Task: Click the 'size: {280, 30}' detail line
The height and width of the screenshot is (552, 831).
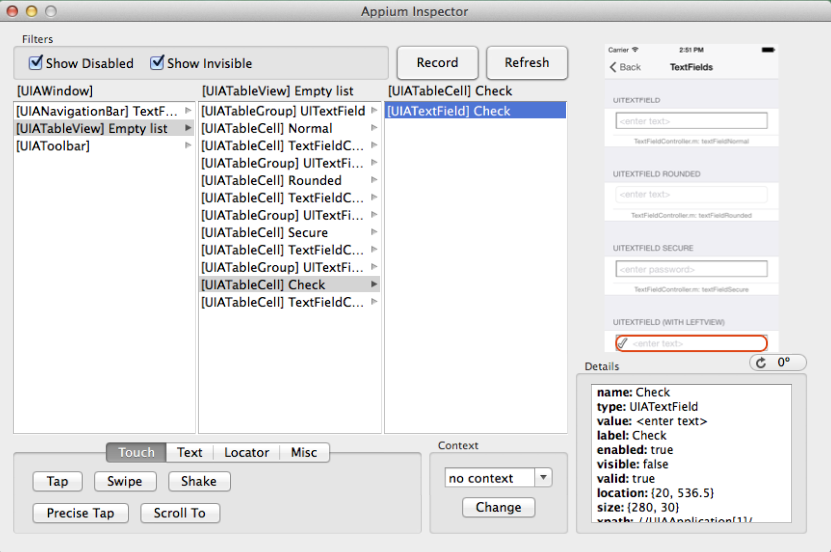Action: tap(638, 507)
